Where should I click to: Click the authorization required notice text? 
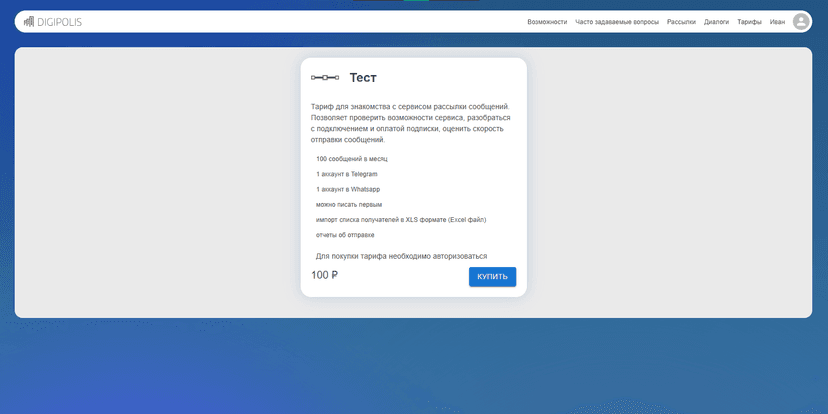point(408,256)
